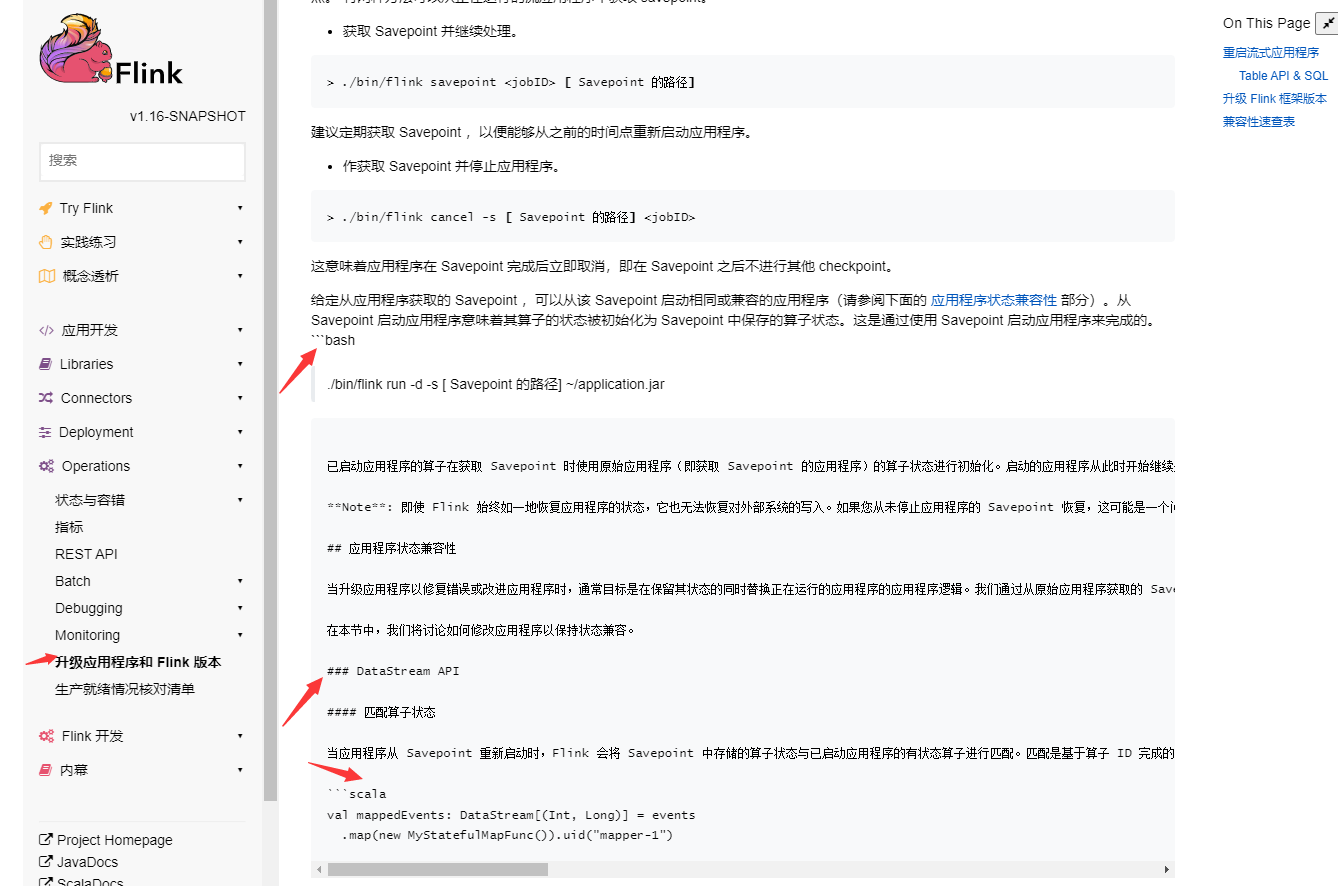Jump to Table API & SQL section

tap(1284, 76)
